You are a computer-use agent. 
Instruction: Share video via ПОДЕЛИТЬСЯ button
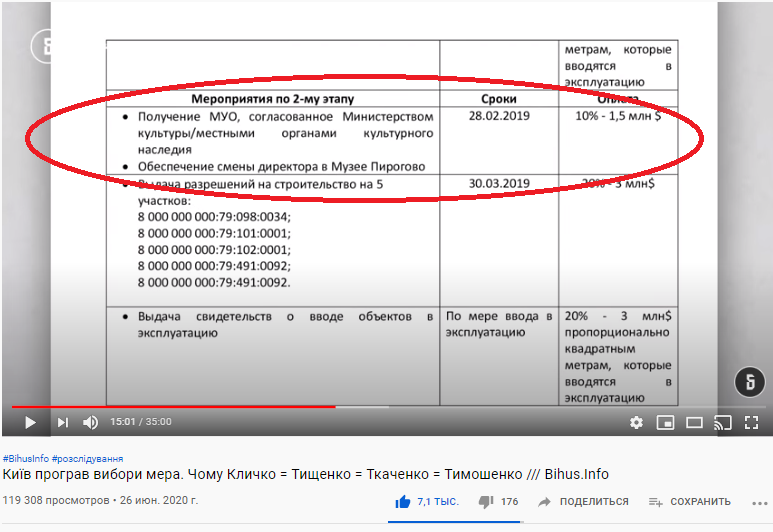pos(583,502)
